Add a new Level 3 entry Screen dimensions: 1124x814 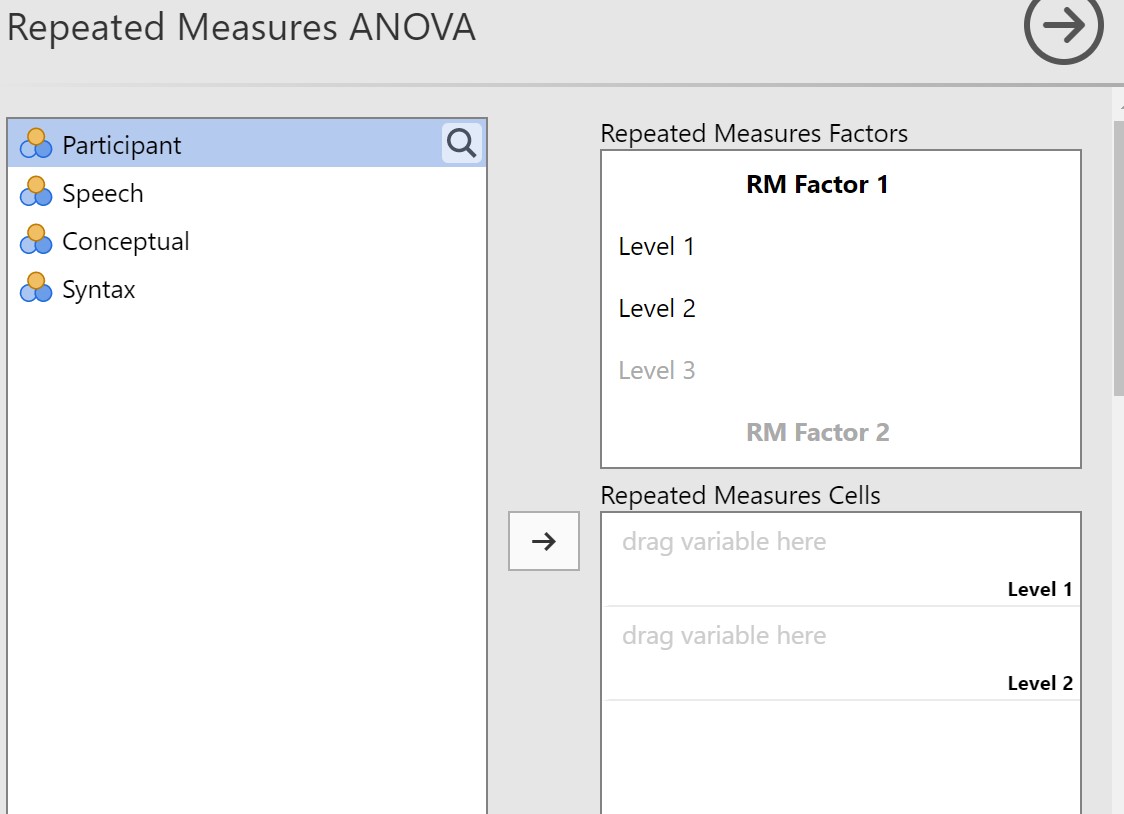657,370
